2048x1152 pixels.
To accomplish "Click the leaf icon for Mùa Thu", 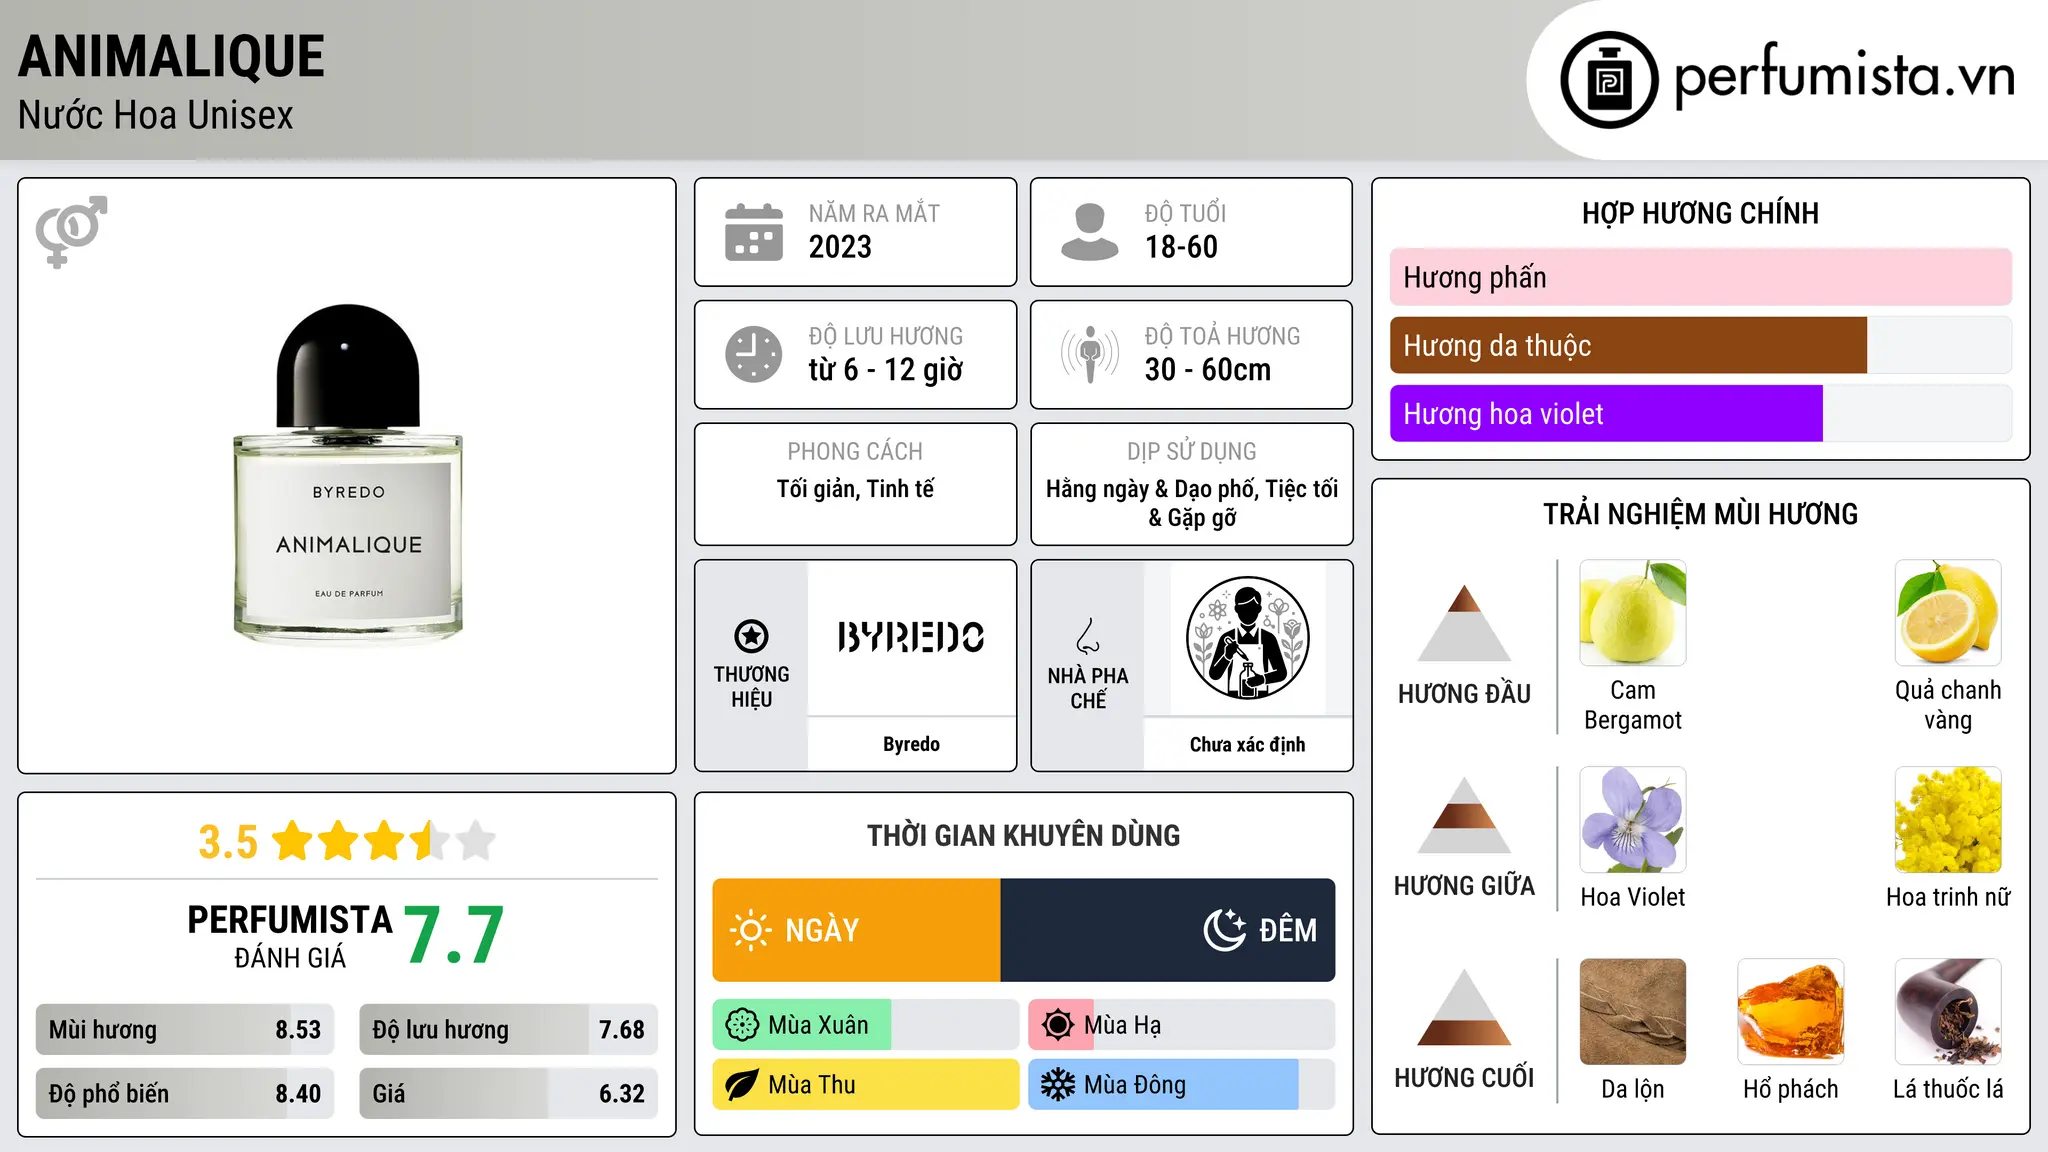I will 742,1085.
